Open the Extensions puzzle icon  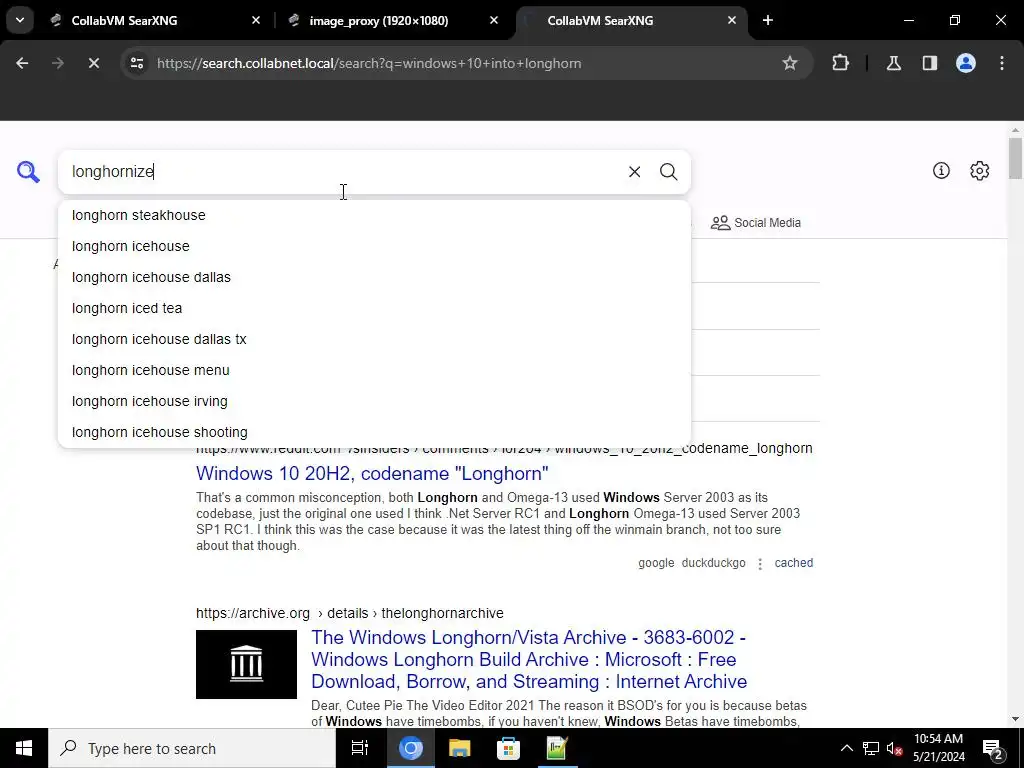840,63
